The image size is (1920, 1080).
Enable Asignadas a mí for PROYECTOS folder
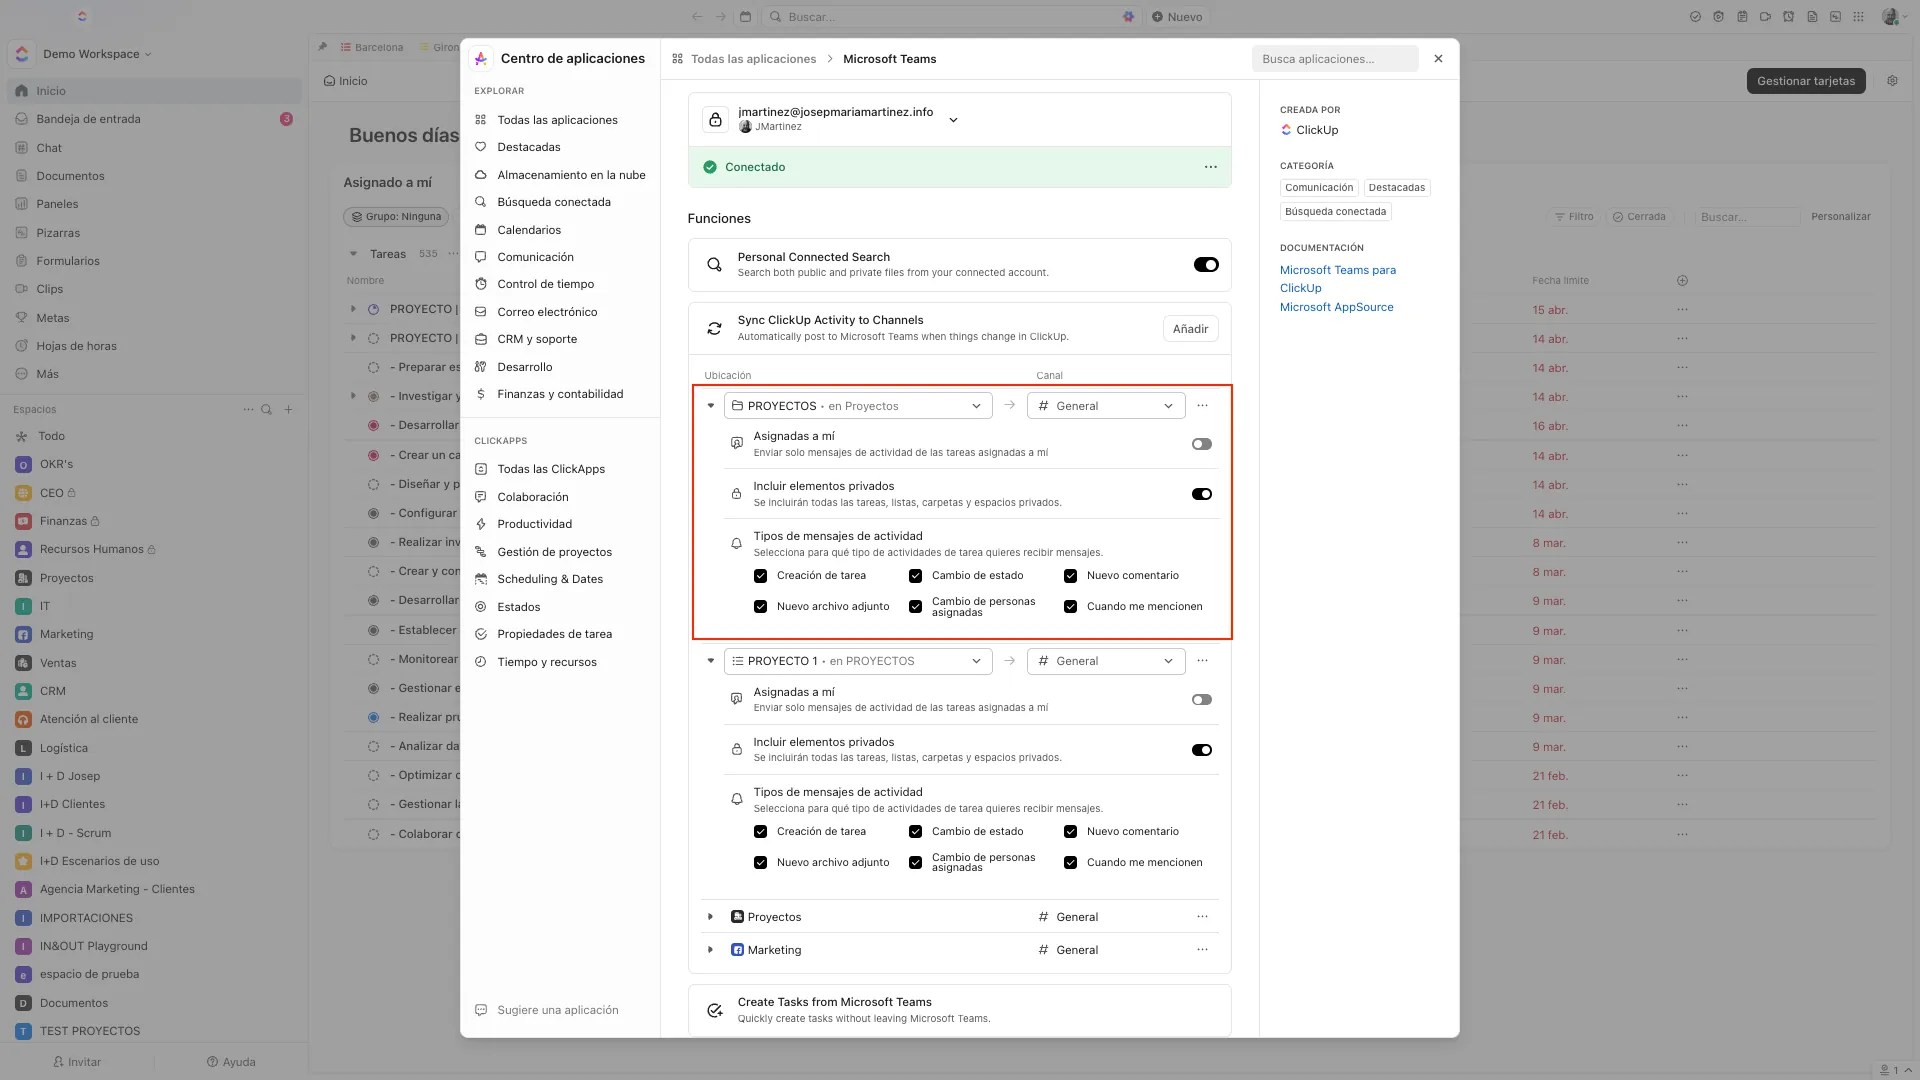(1201, 444)
